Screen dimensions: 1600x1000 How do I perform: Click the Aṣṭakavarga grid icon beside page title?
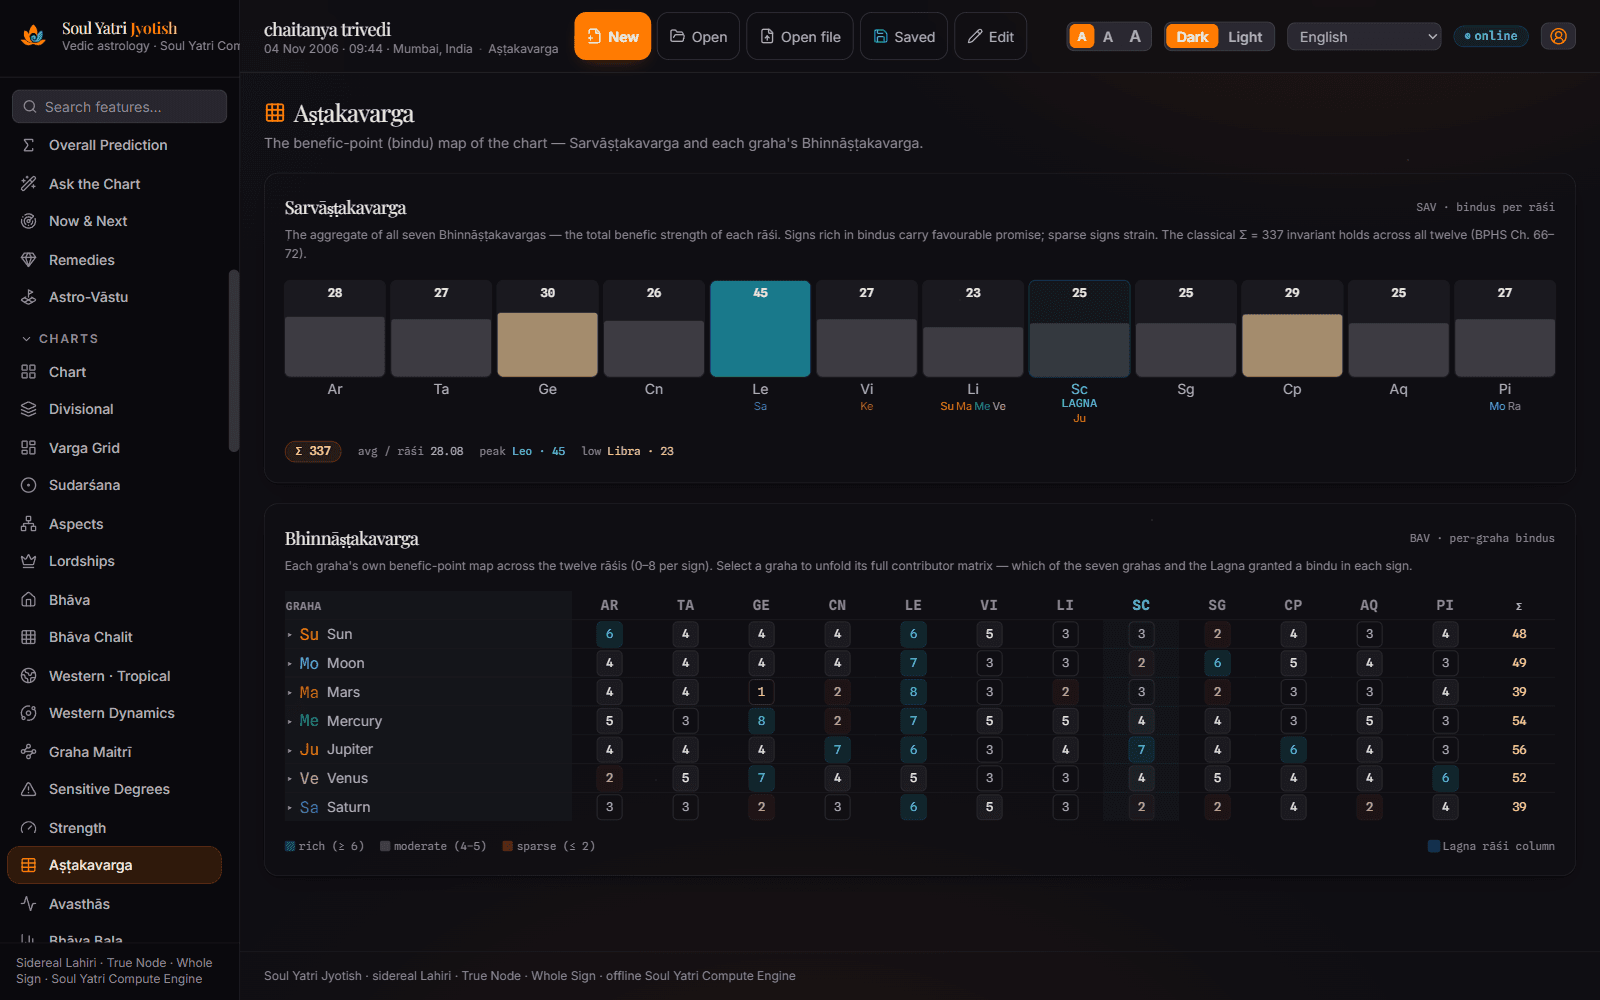[x=275, y=113]
